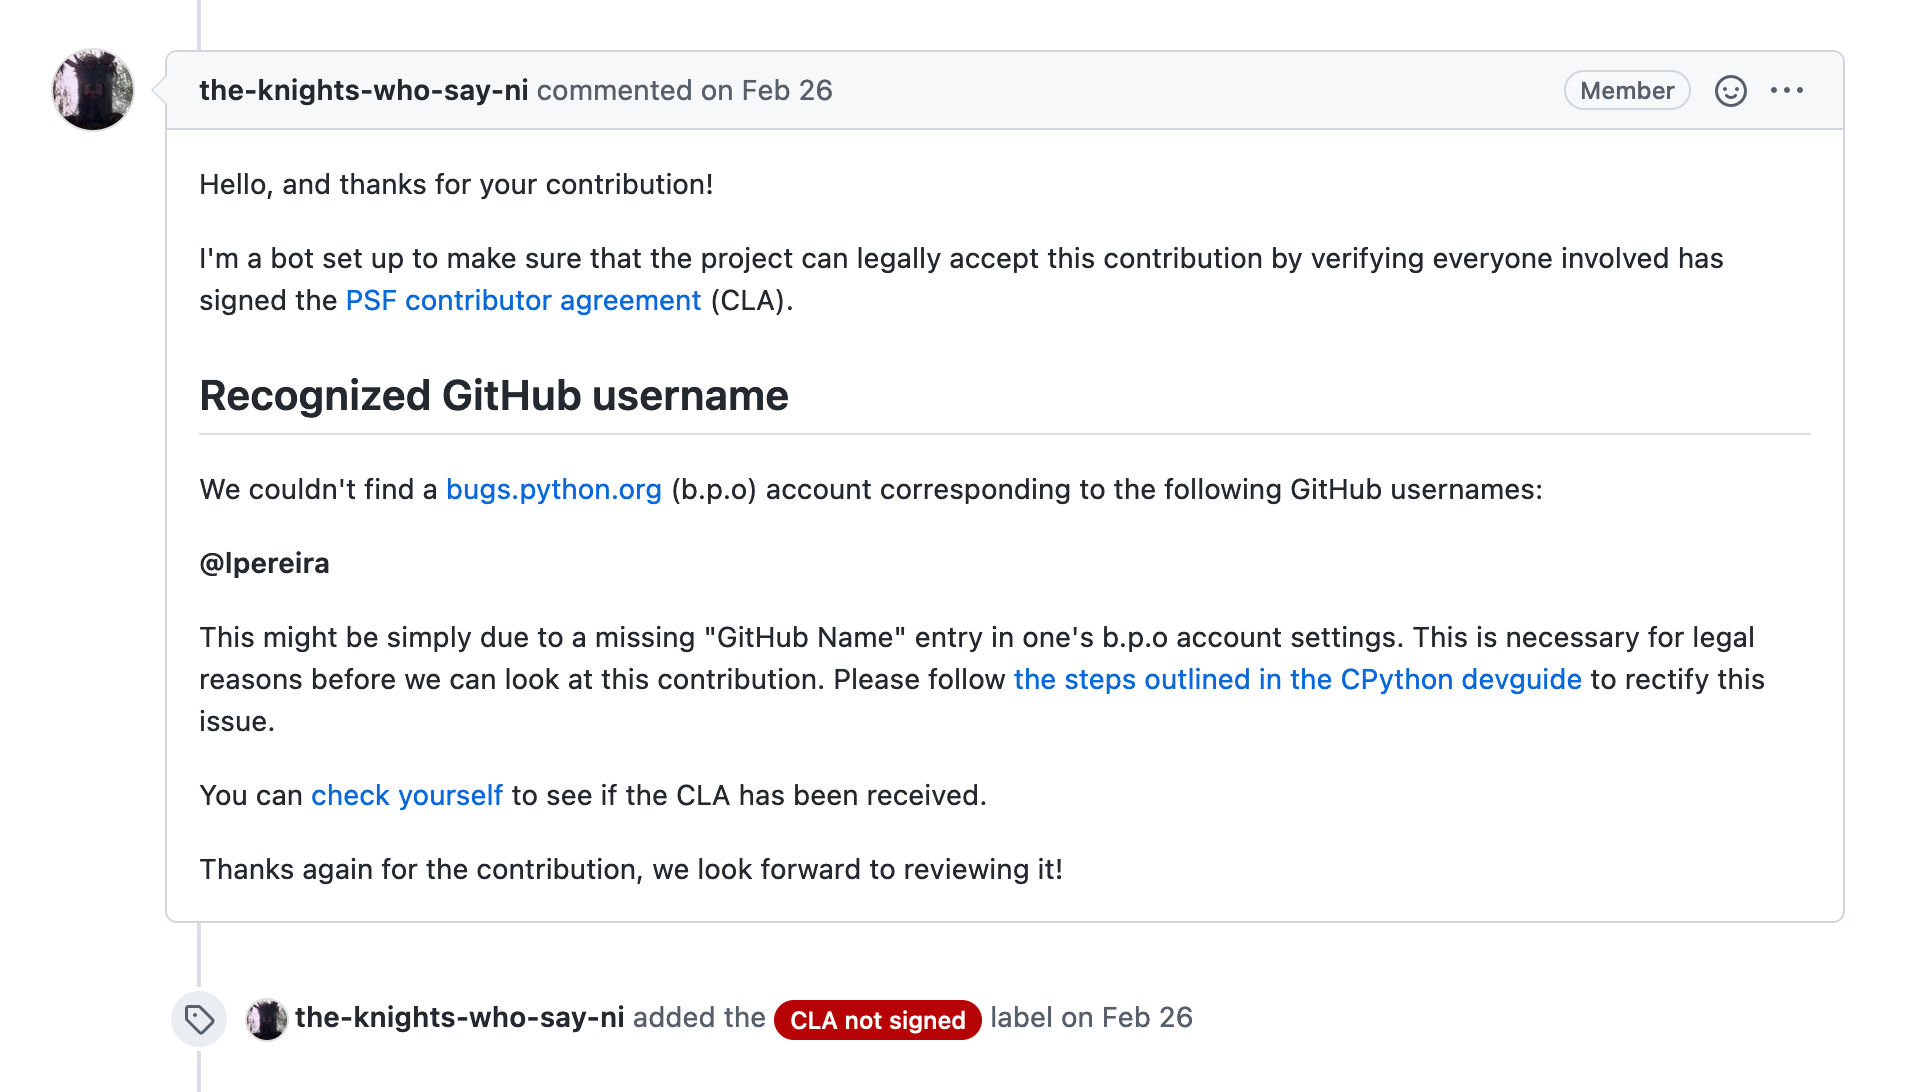Open the add emoji reaction picker

1730,91
